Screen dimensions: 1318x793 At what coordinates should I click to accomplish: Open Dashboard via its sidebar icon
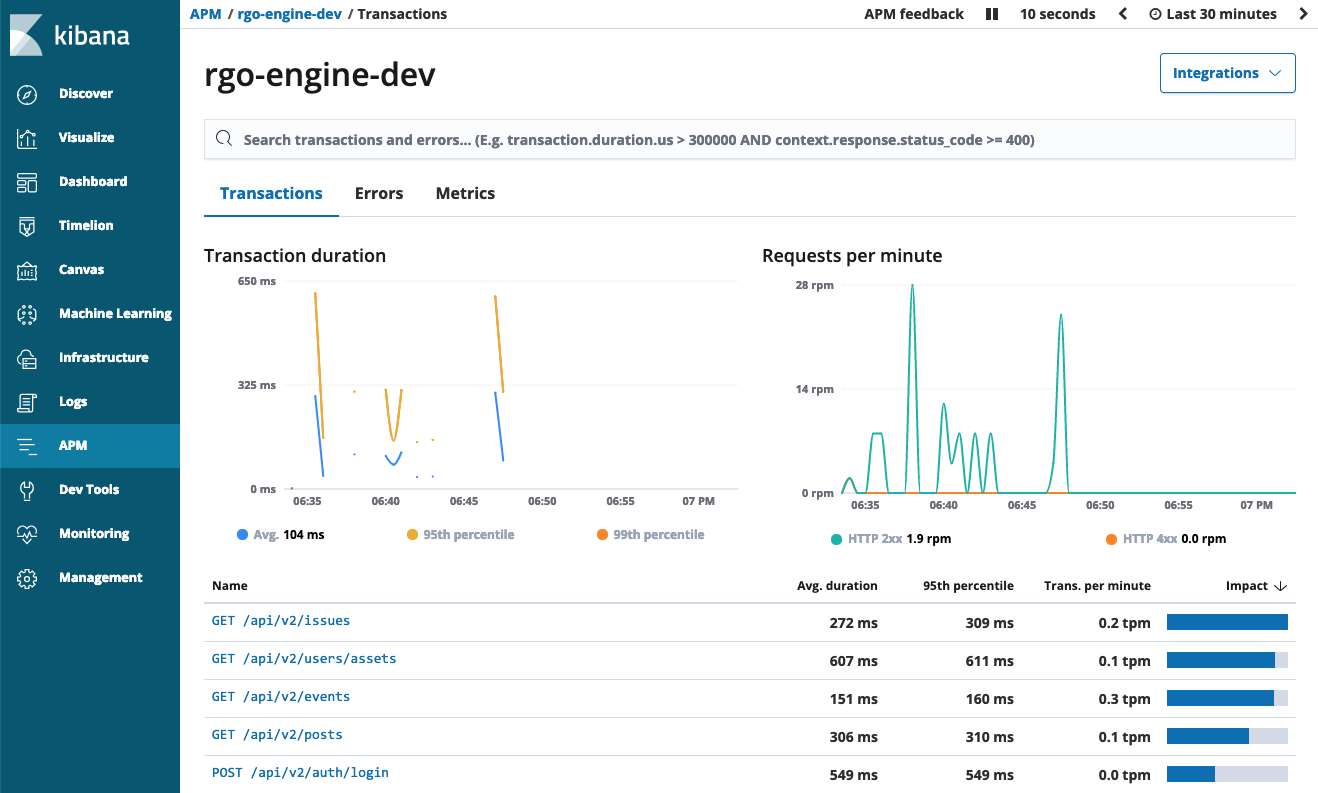click(27, 182)
